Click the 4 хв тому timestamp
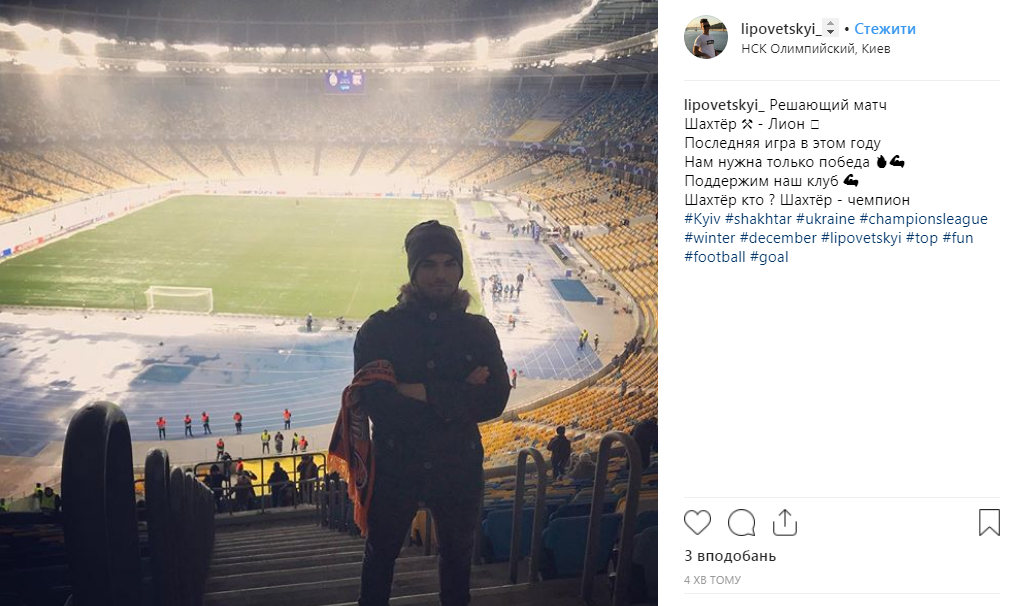1025x606 pixels. pos(713,580)
